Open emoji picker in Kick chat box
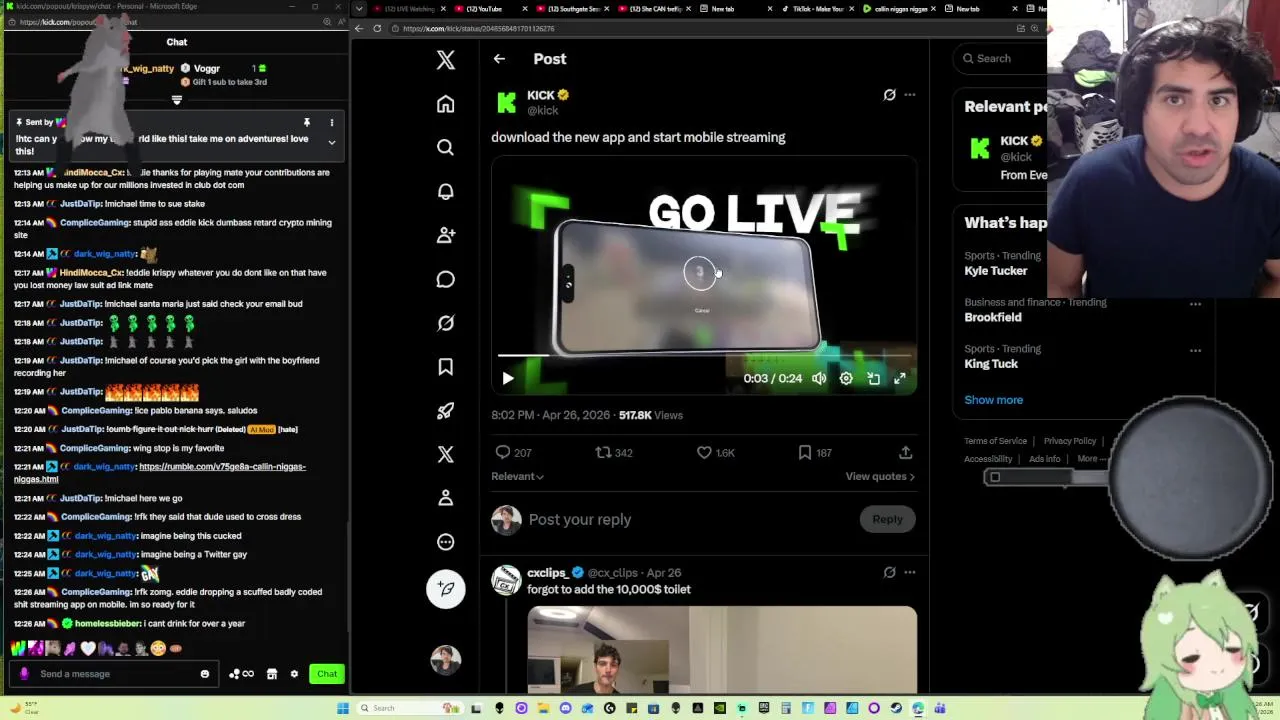The height and width of the screenshot is (720, 1280). pyautogui.click(x=205, y=674)
